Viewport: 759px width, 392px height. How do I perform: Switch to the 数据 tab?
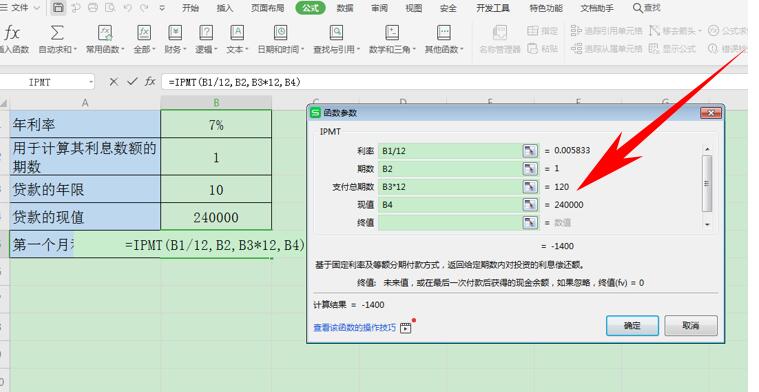pos(345,8)
